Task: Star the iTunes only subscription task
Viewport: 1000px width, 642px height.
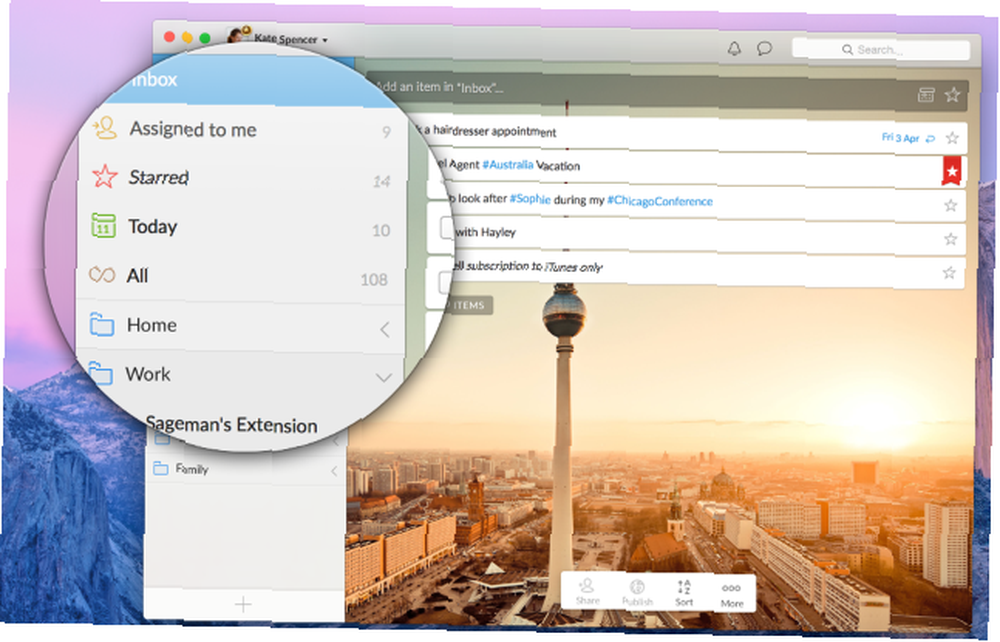Action: point(949,273)
